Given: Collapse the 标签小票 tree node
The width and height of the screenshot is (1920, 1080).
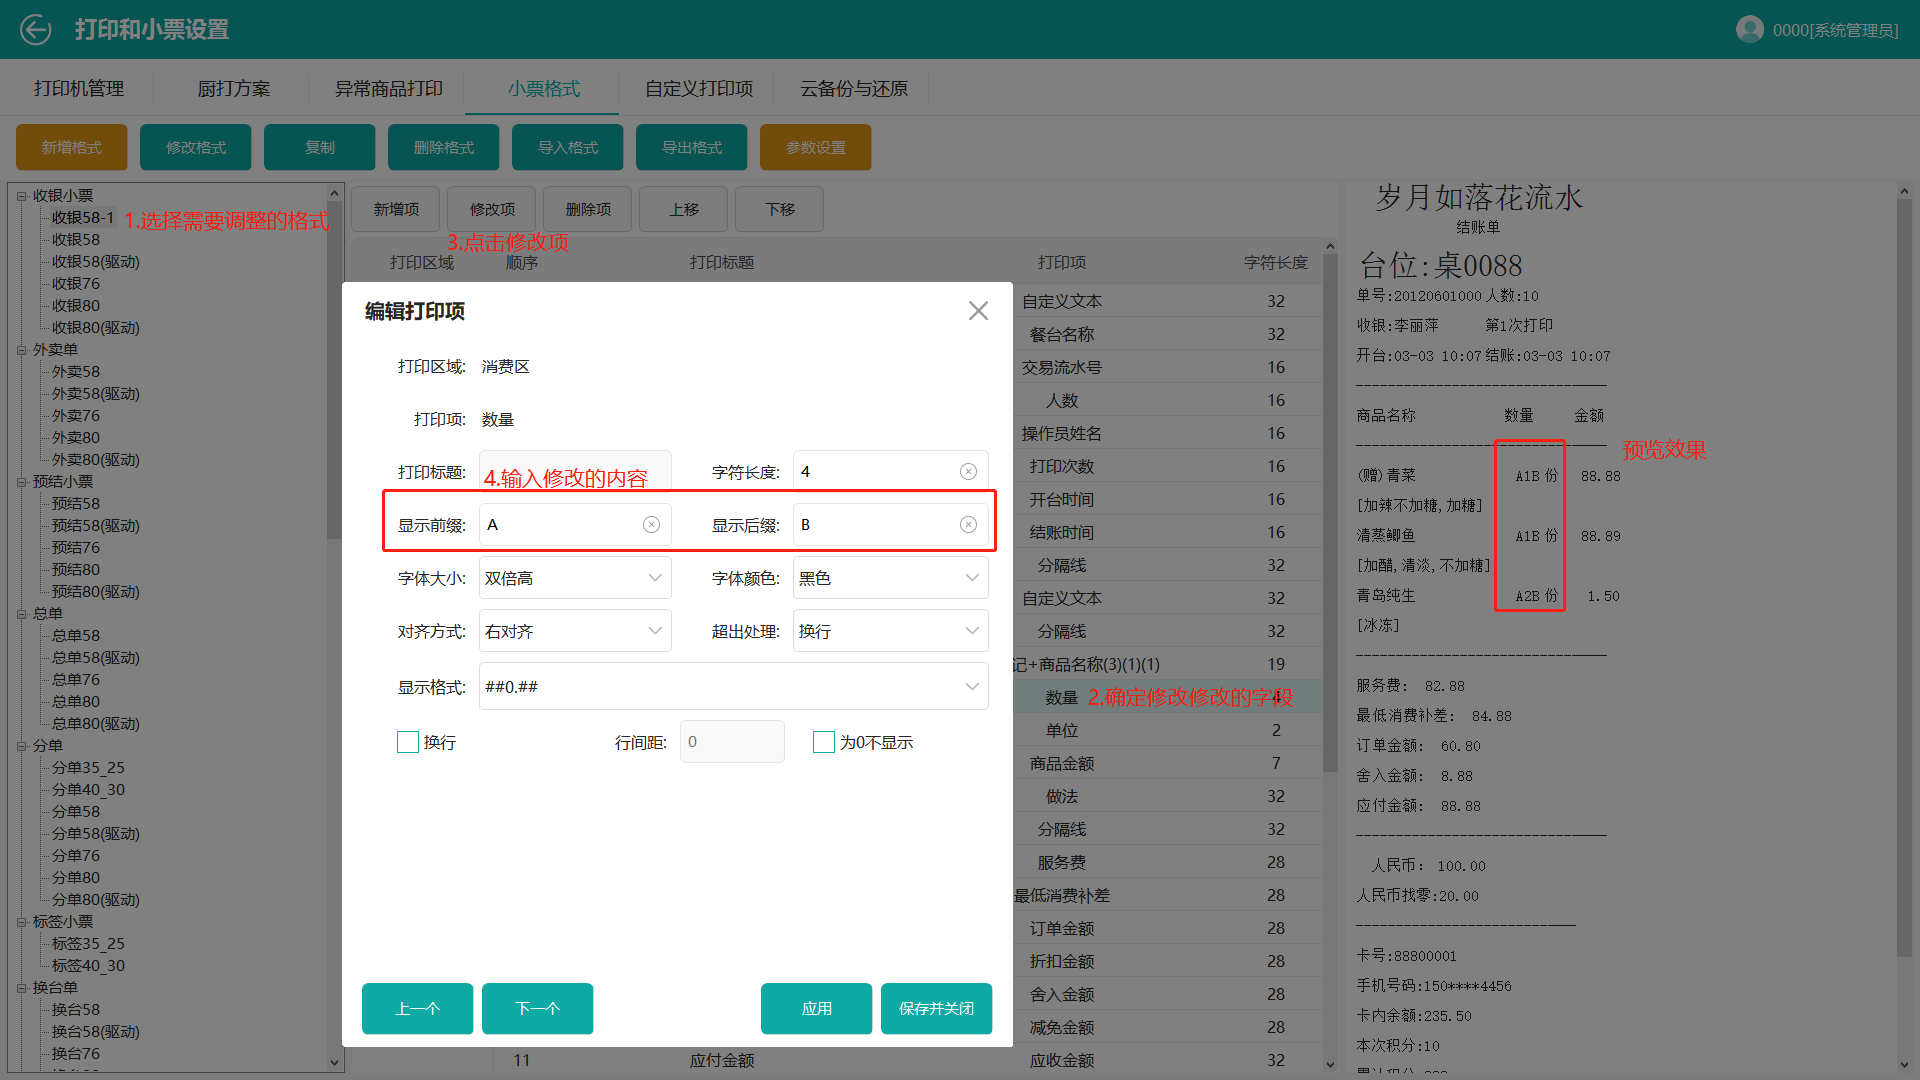Looking at the screenshot, I should pyautogui.click(x=21, y=922).
